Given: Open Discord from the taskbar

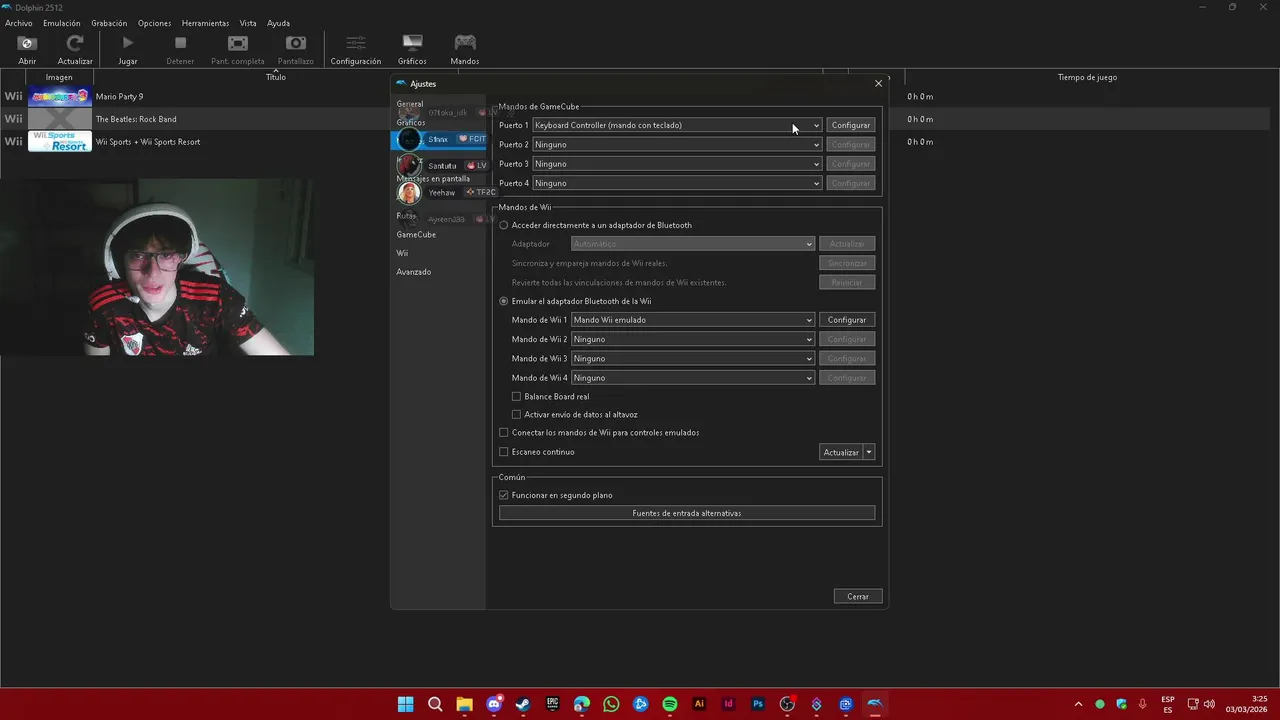Looking at the screenshot, I should coord(494,704).
